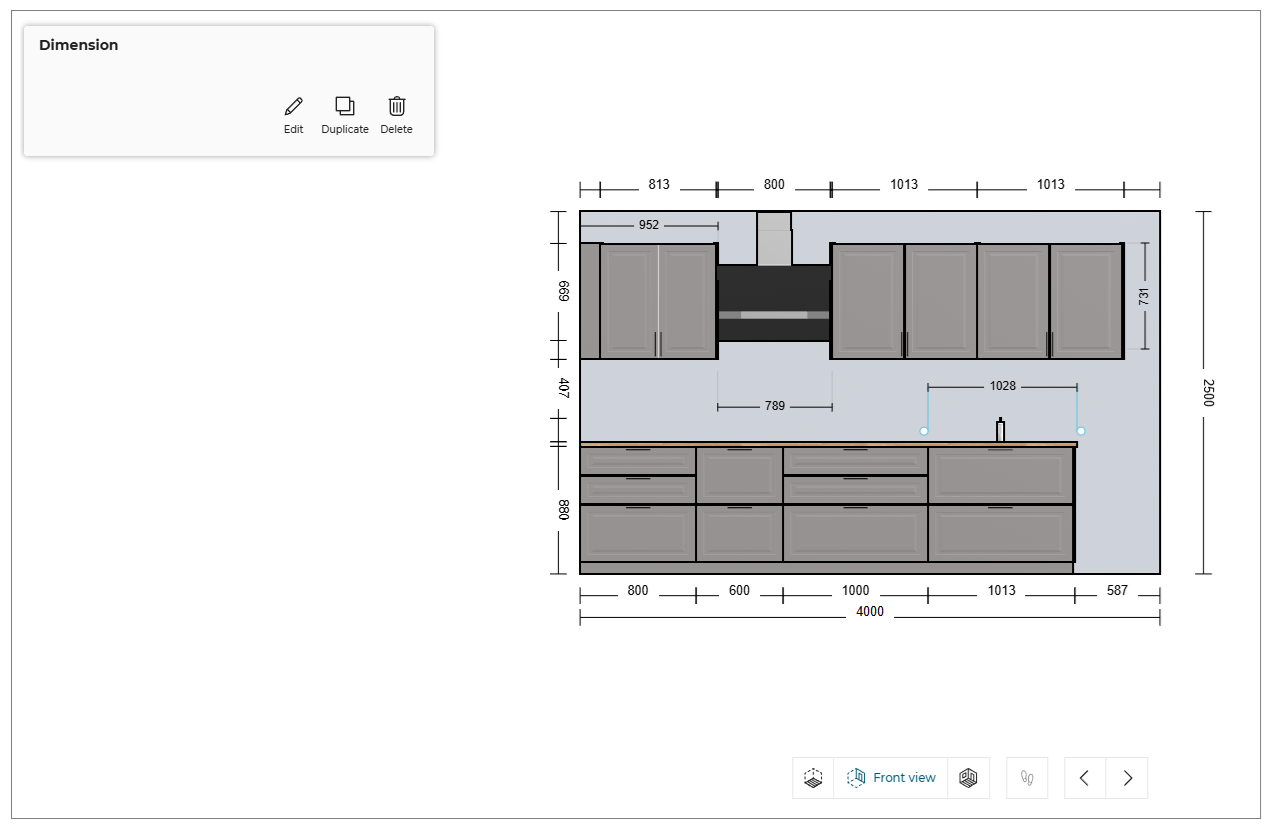Click the Edit pencil icon

point(293,106)
